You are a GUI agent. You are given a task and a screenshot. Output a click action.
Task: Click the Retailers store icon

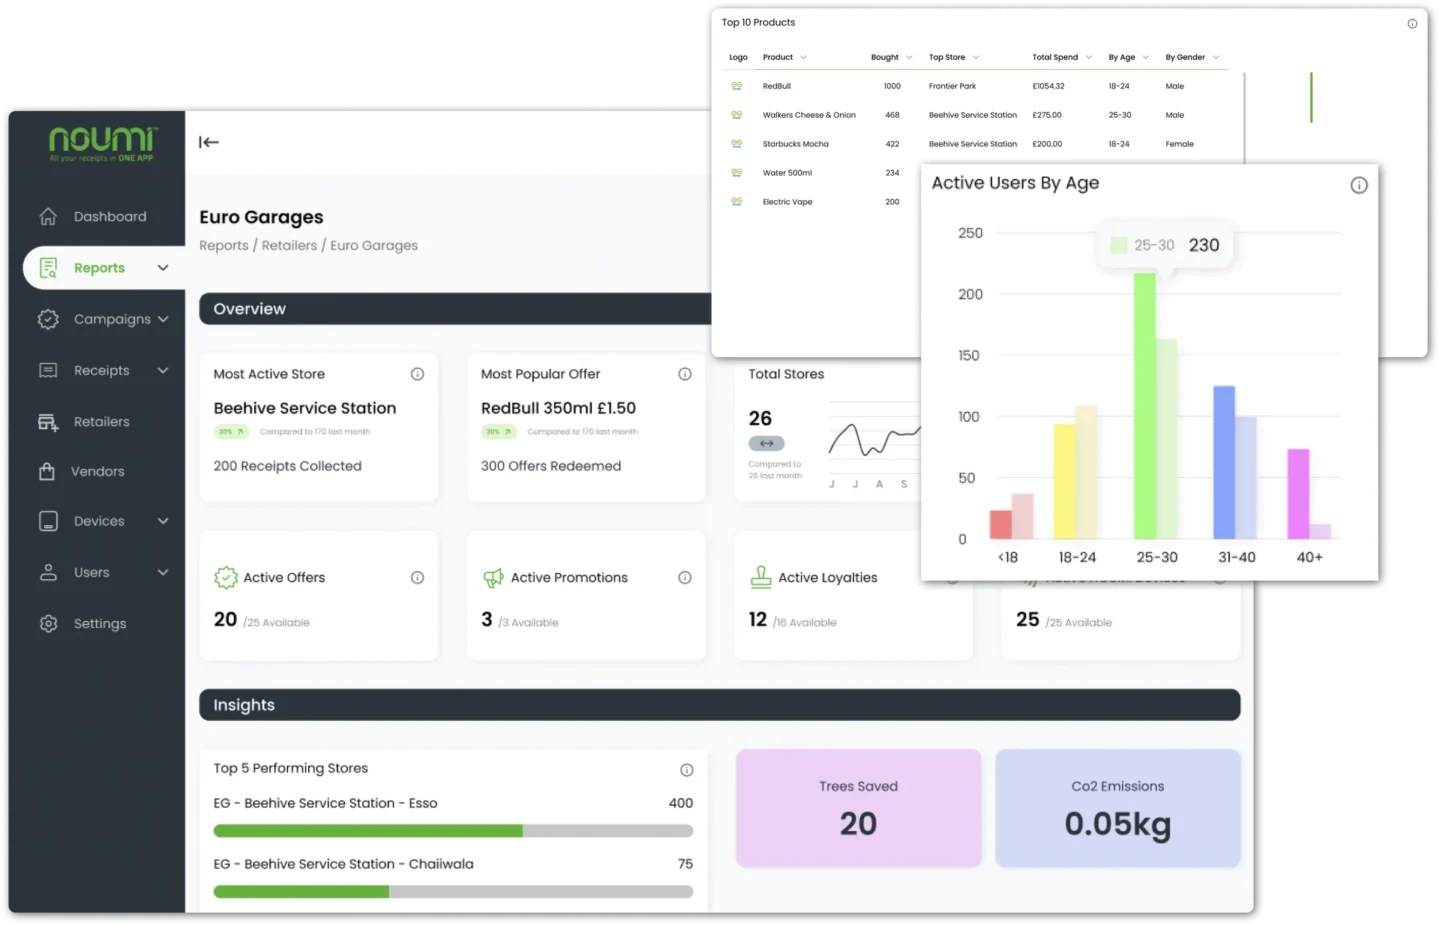tap(48, 422)
